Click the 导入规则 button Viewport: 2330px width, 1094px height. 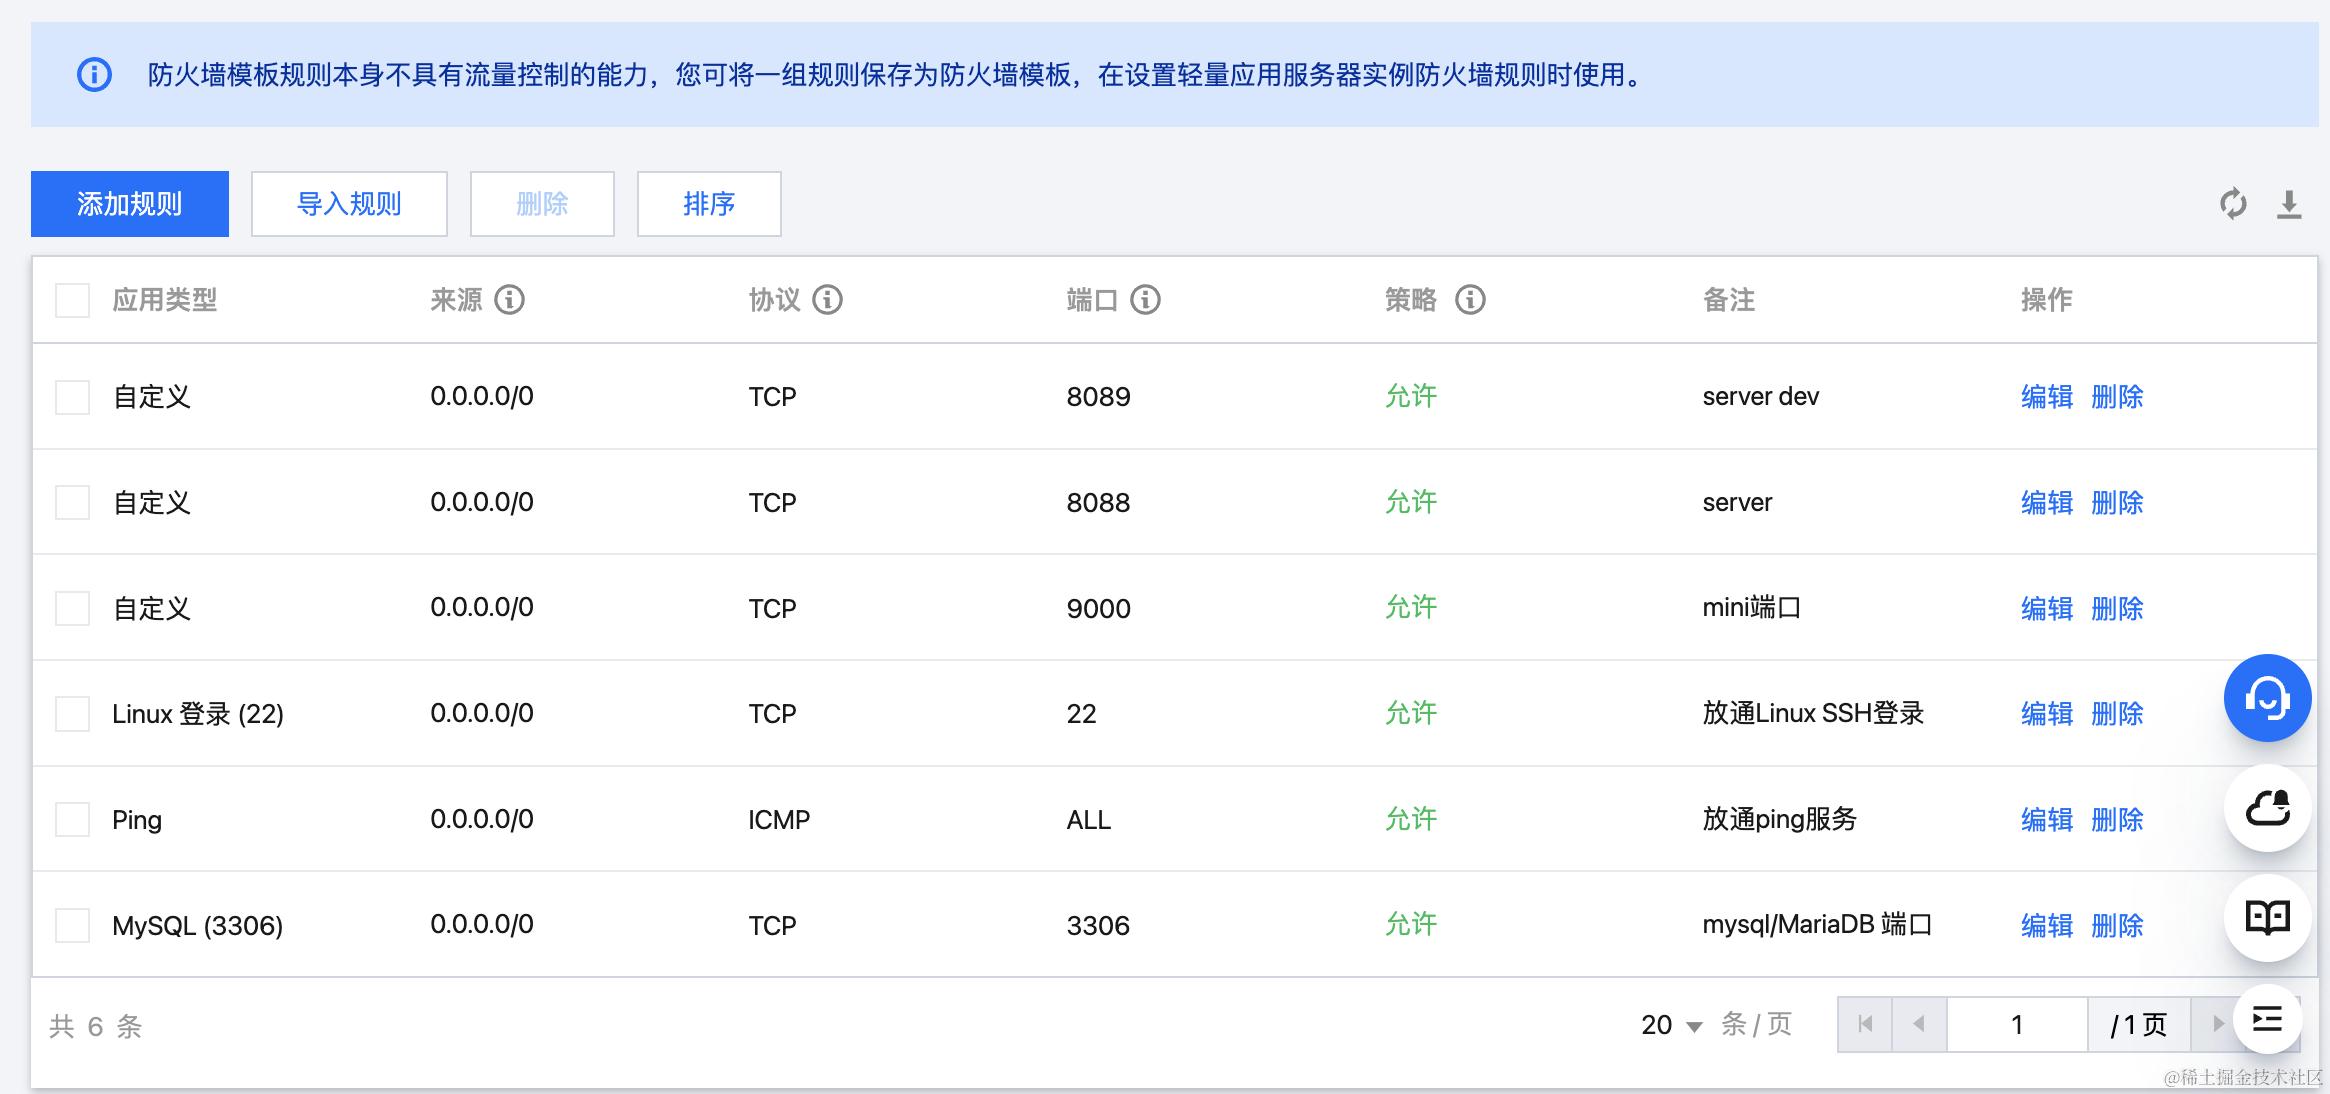349,204
